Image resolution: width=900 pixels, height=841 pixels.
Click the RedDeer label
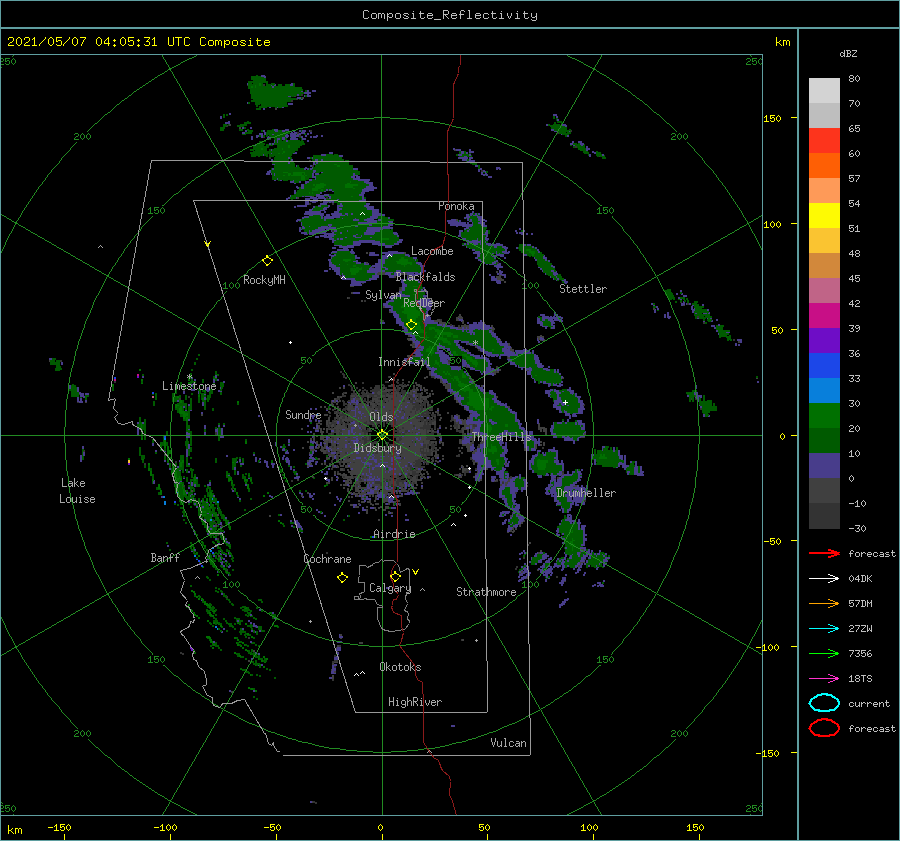pos(424,303)
